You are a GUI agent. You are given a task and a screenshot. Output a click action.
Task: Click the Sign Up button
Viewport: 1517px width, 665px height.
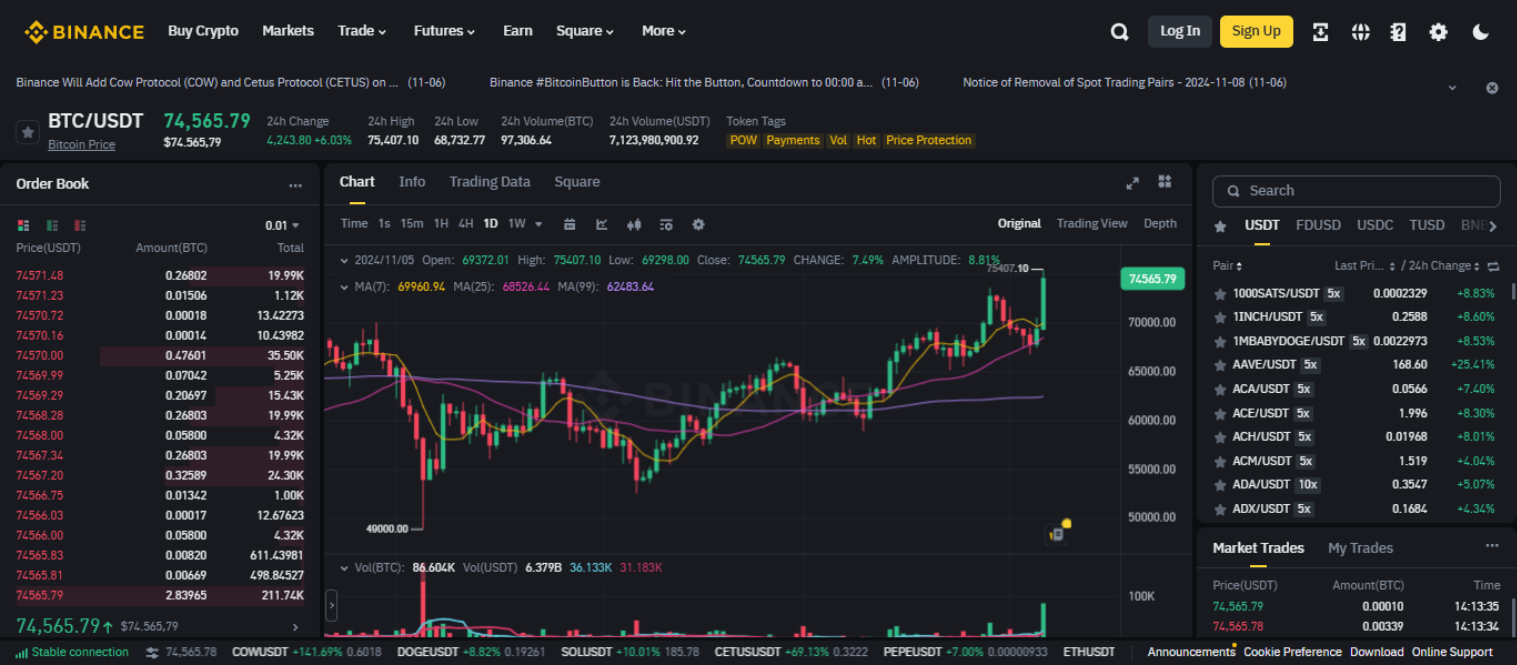point(1256,31)
